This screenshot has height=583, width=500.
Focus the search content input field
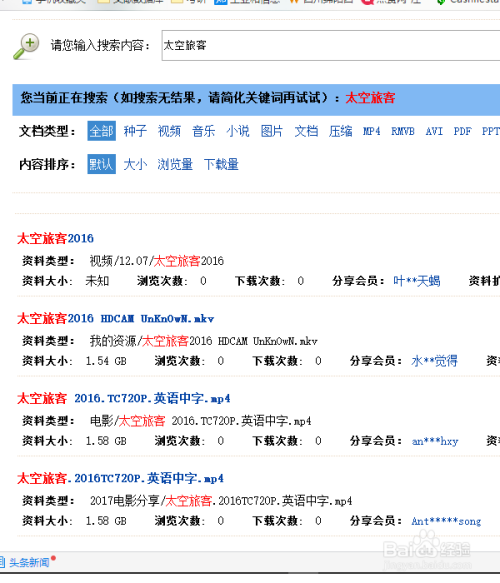click(x=331, y=45)
